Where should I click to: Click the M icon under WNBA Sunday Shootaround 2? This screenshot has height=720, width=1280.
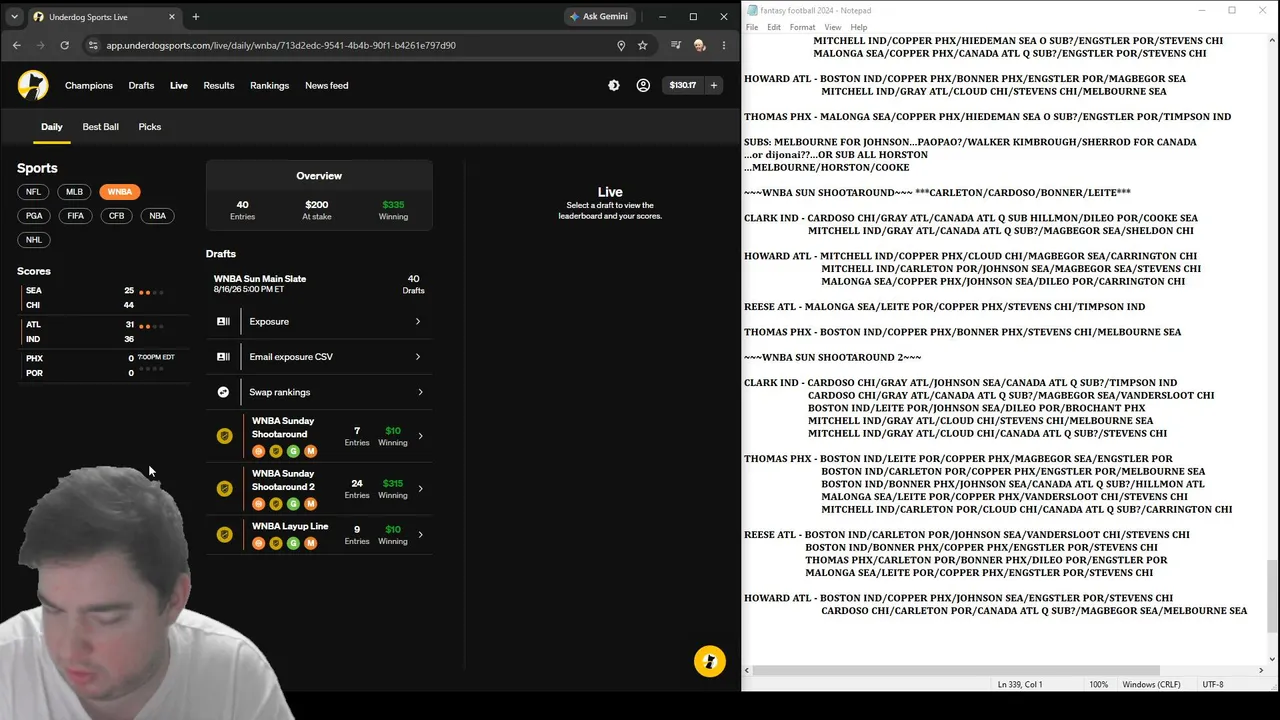pos(310,504)
